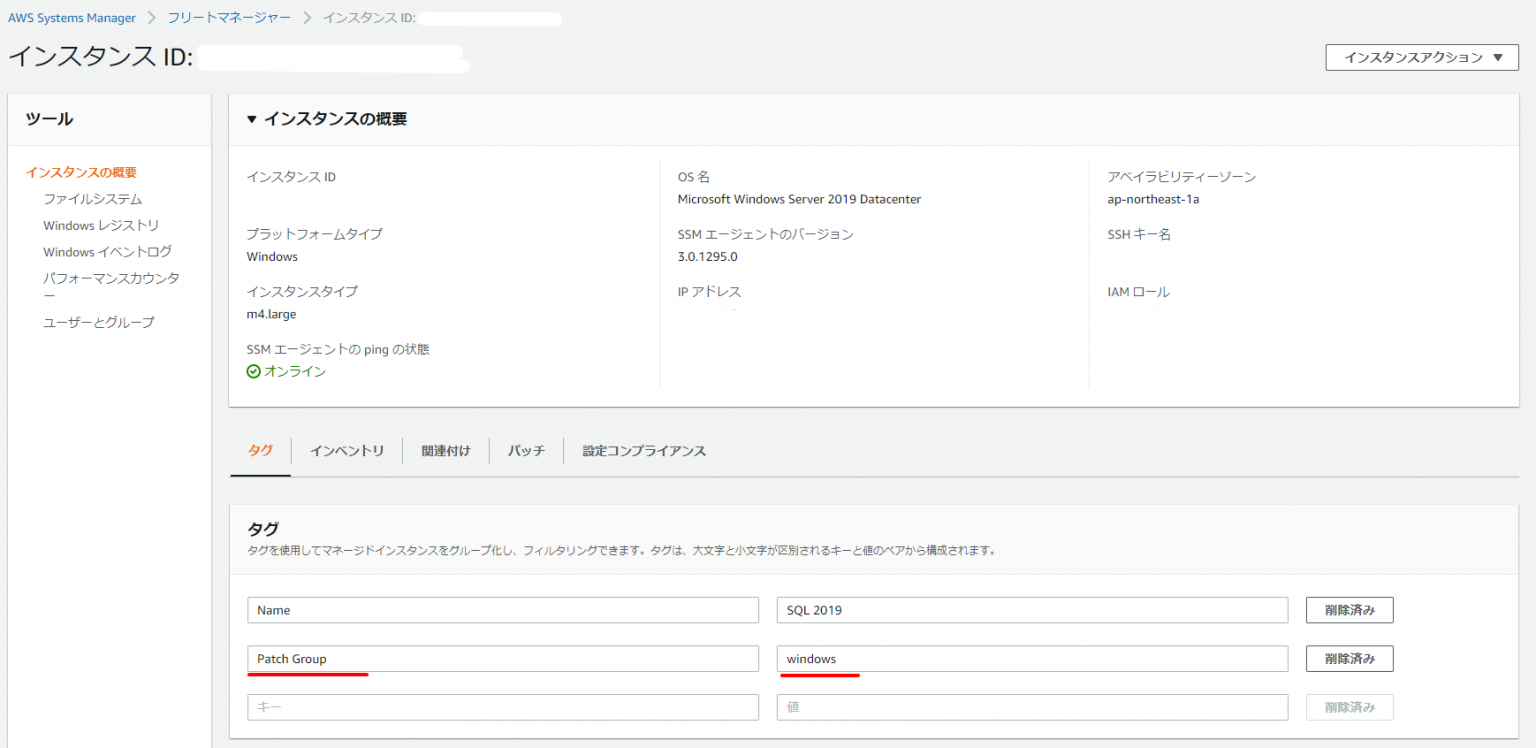Viewport: 1536px width, 748px height.
Task: Click 削除済み button for Name tag
Action: [1349, 610]
